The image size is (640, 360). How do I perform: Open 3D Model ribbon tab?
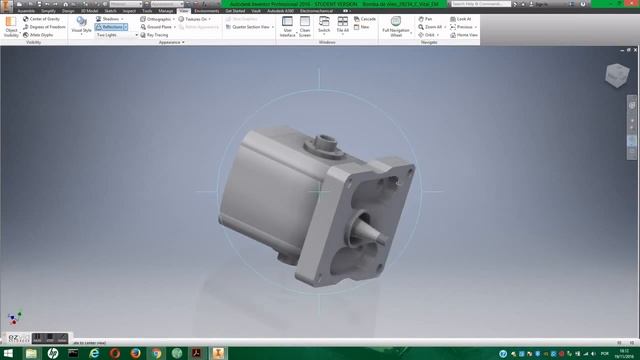pyautogui.click(x=89, y=11)
